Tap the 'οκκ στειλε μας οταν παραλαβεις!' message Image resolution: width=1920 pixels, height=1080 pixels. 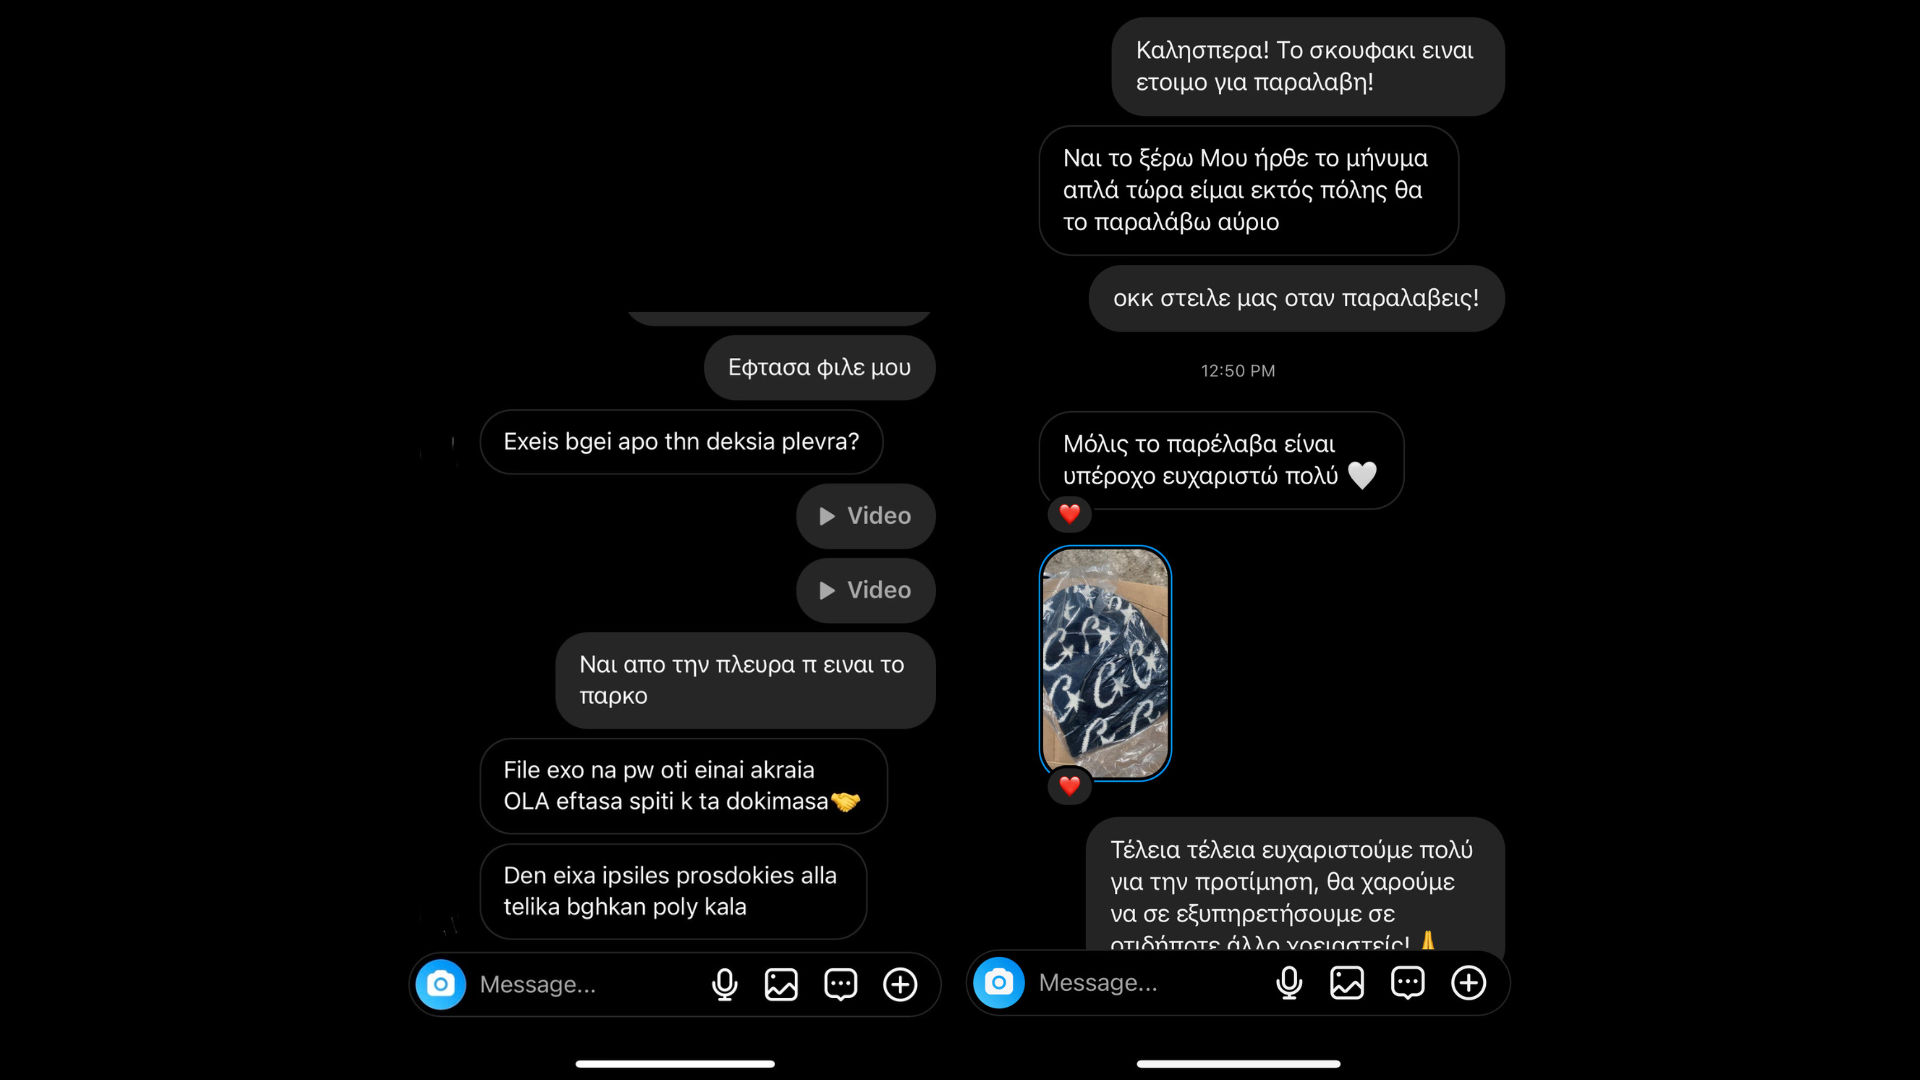click(x=1296, y=299)
